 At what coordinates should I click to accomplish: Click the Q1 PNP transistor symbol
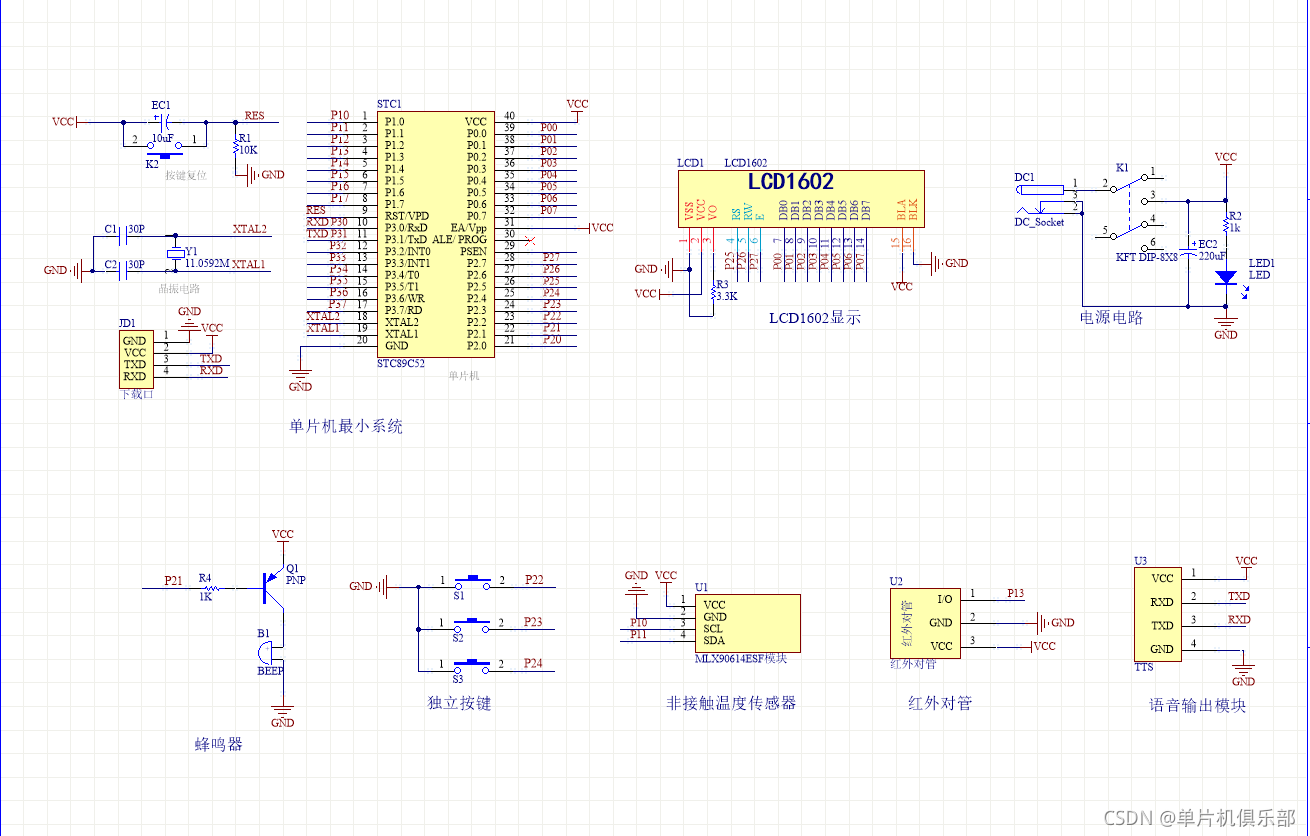coord(274,587)
